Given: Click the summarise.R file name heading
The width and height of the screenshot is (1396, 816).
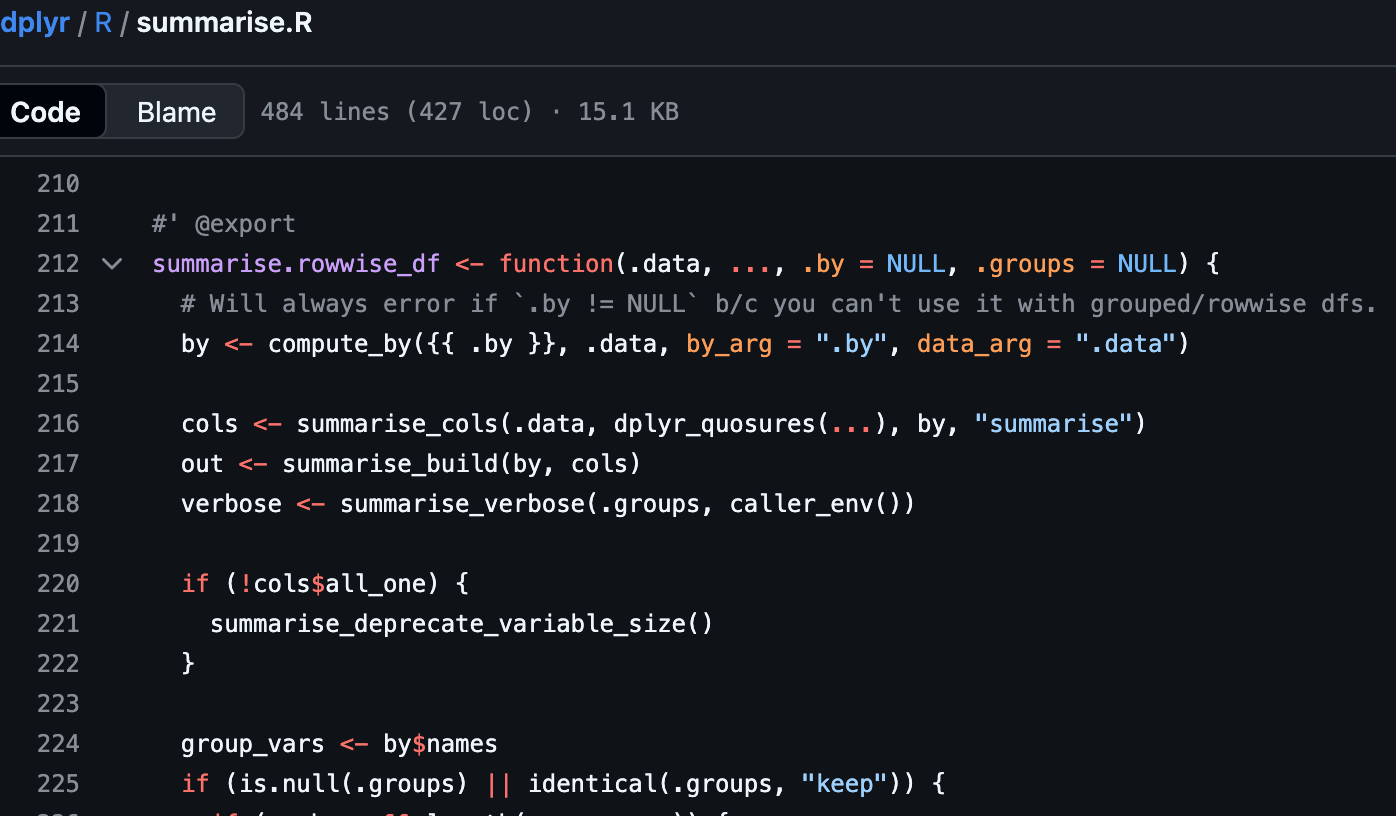Looking at the screenshot, I should (x=224, y=23).
